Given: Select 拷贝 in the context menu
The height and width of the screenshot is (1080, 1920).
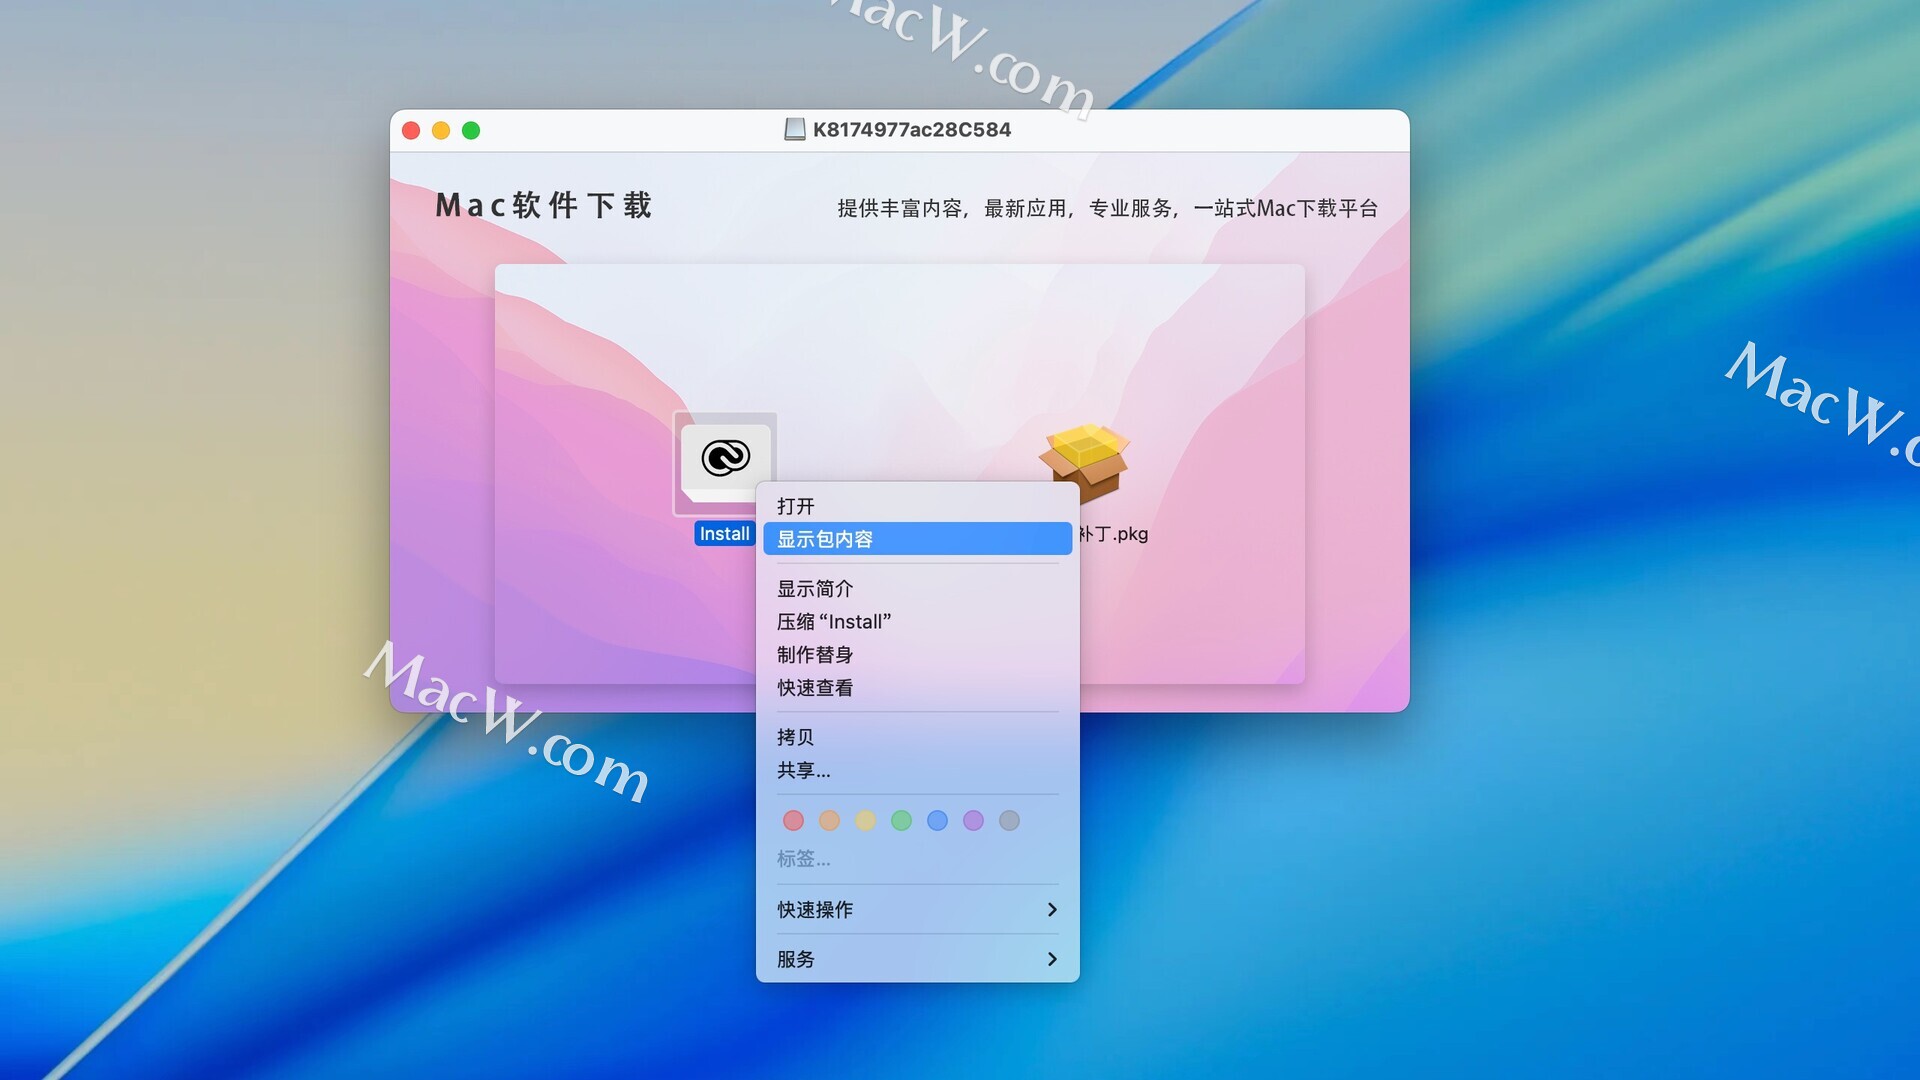Looking at the screenshot, I should 917,737.
